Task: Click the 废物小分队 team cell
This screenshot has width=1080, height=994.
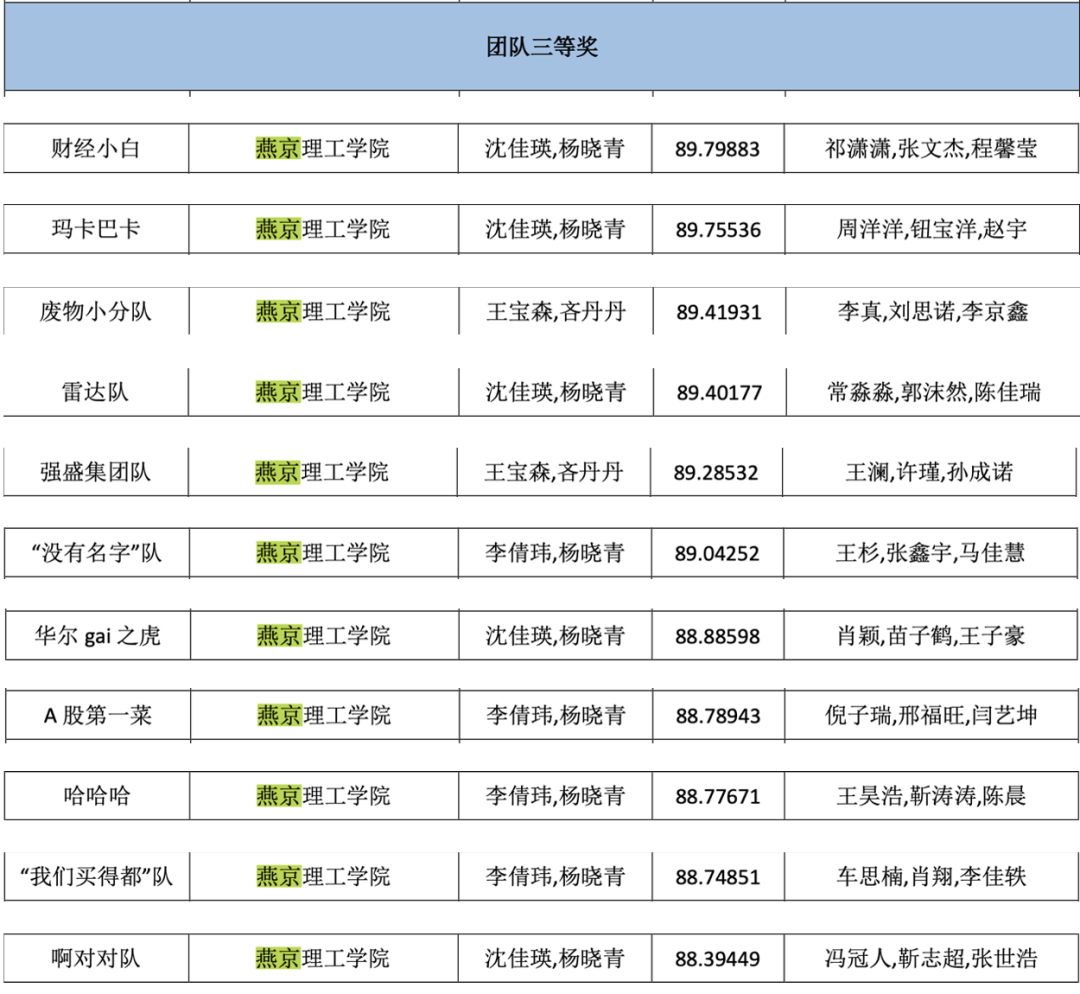Action: pyautogui.click(x=96, y=312)
